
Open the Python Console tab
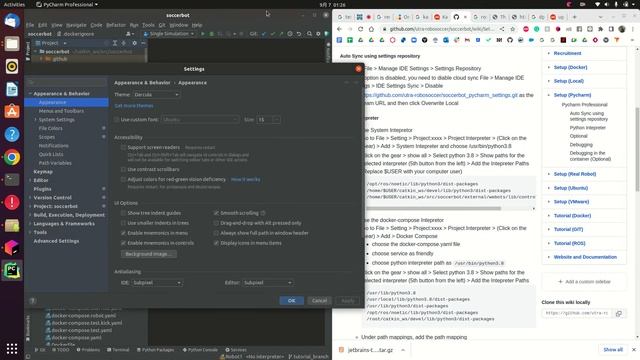(x=200, y=350)
